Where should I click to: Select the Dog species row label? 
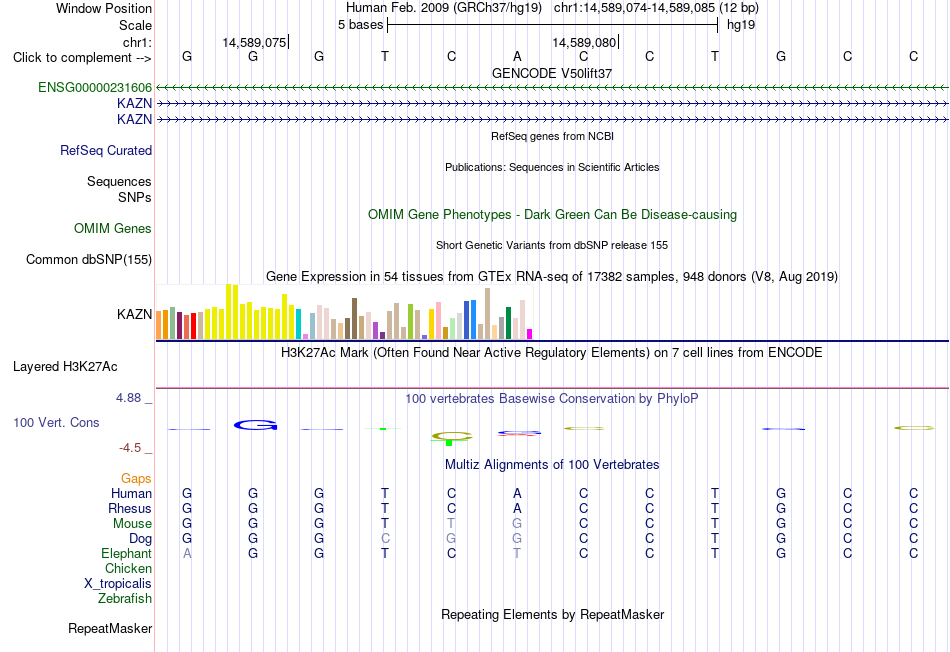point(141,539)
